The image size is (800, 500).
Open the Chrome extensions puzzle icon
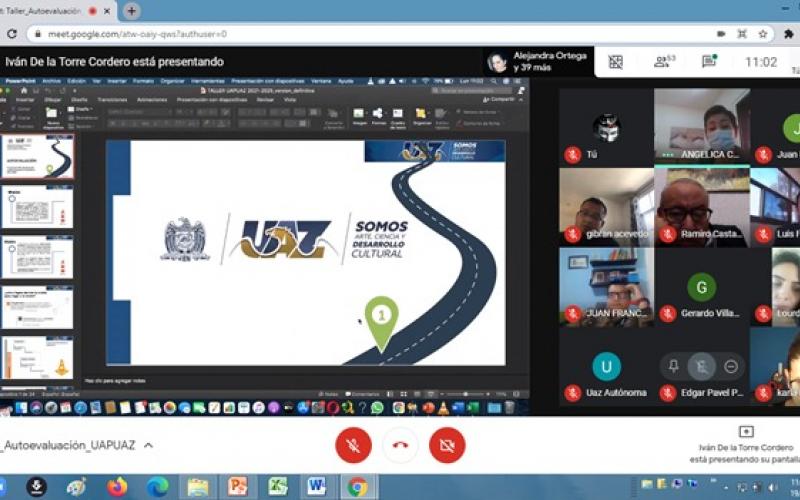[x=789, y=34]
